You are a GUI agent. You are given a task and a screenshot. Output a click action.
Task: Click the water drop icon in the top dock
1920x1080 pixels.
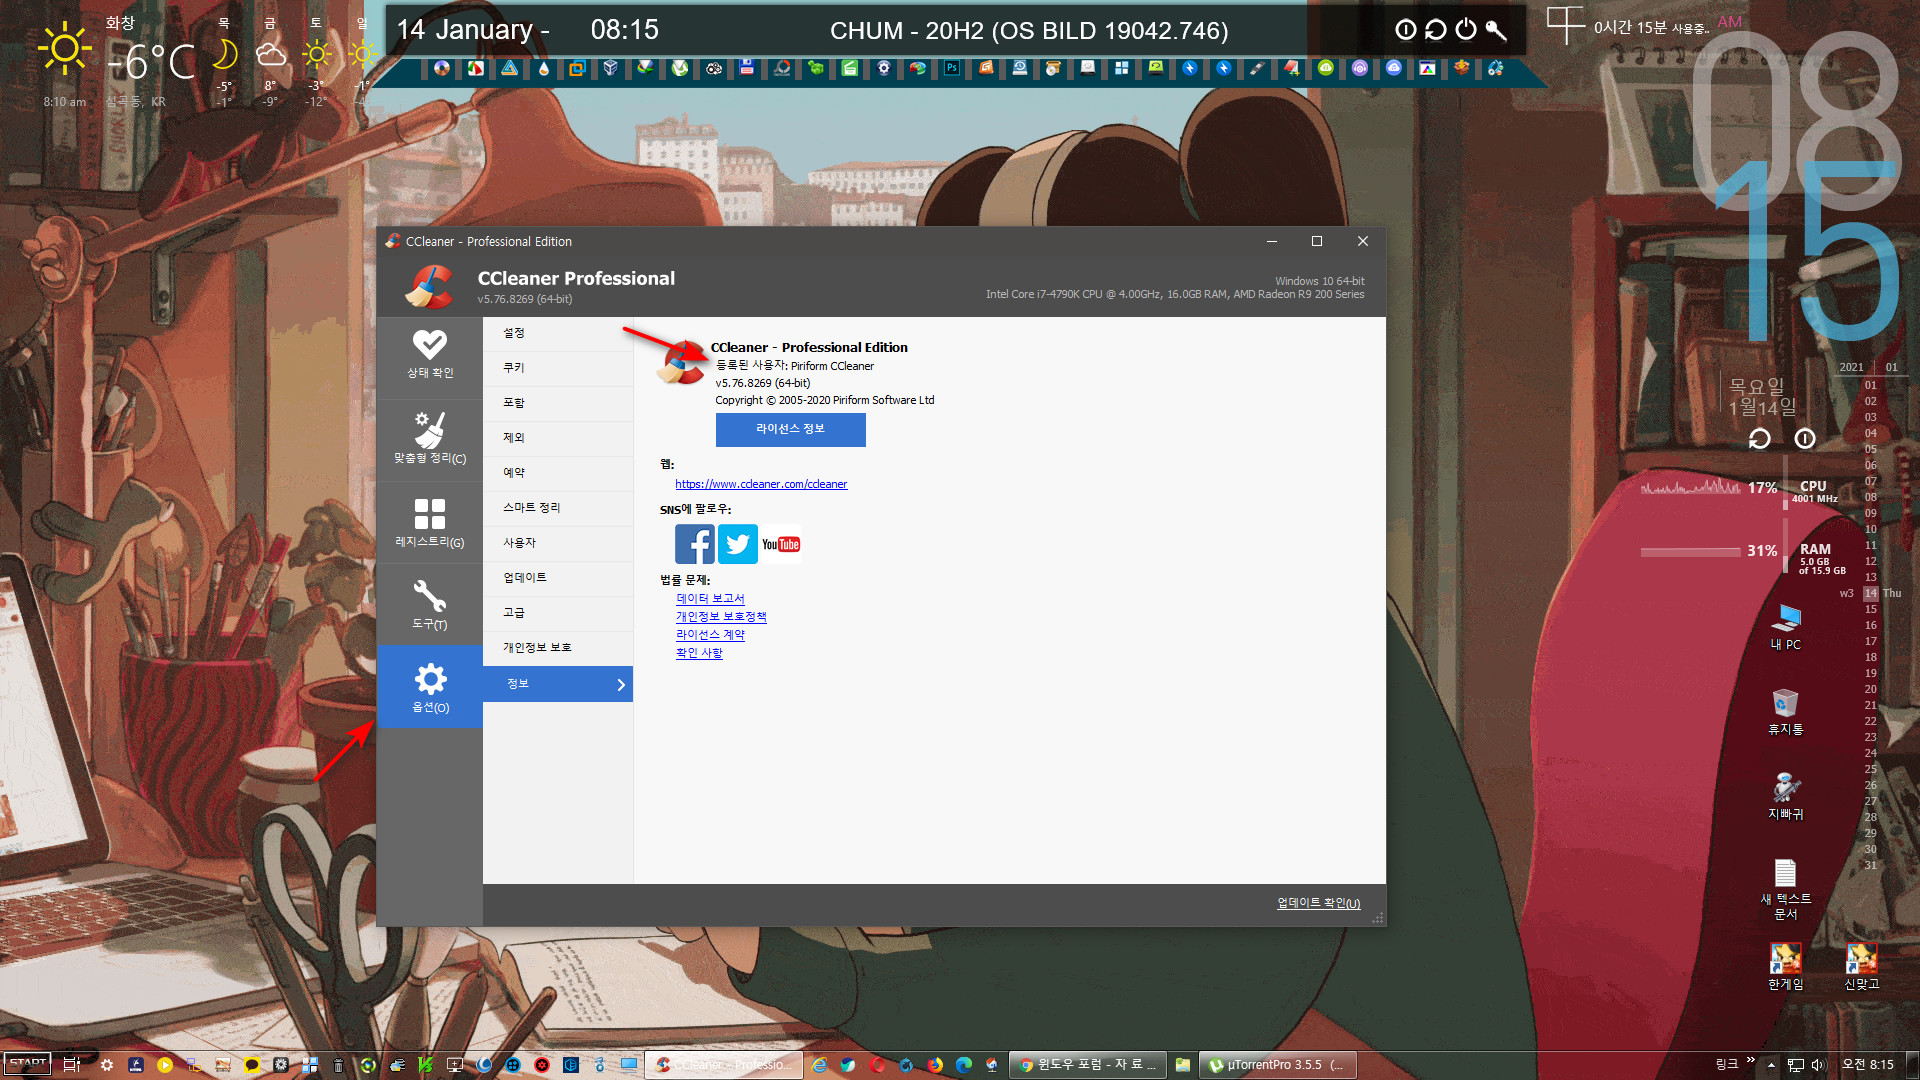[543, 68]
